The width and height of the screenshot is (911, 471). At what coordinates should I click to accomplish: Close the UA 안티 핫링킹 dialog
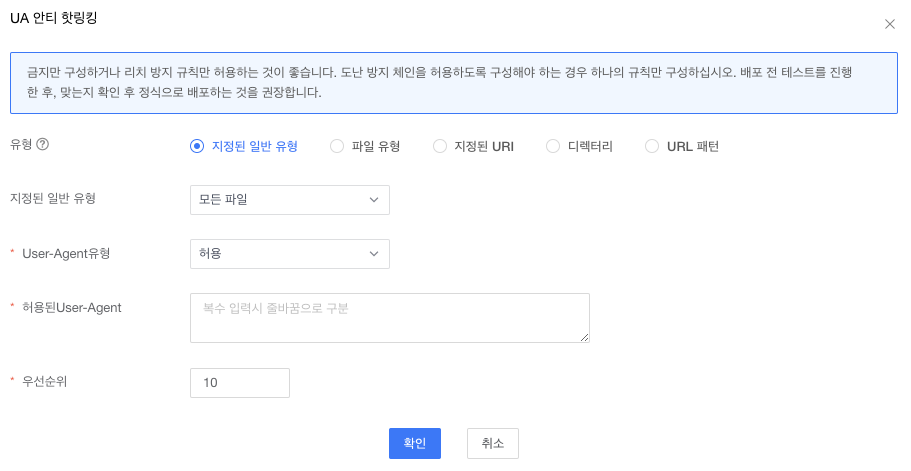[890, 24]
